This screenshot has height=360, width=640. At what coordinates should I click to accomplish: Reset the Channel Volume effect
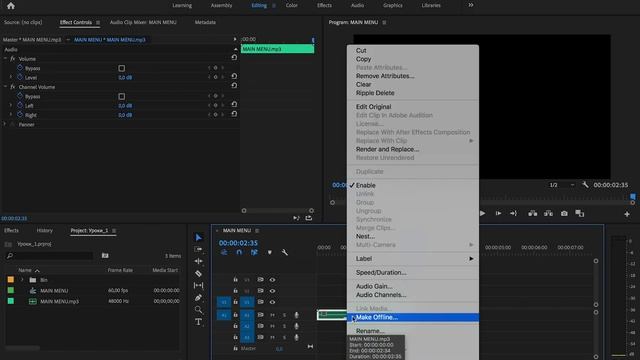point(234,86)
